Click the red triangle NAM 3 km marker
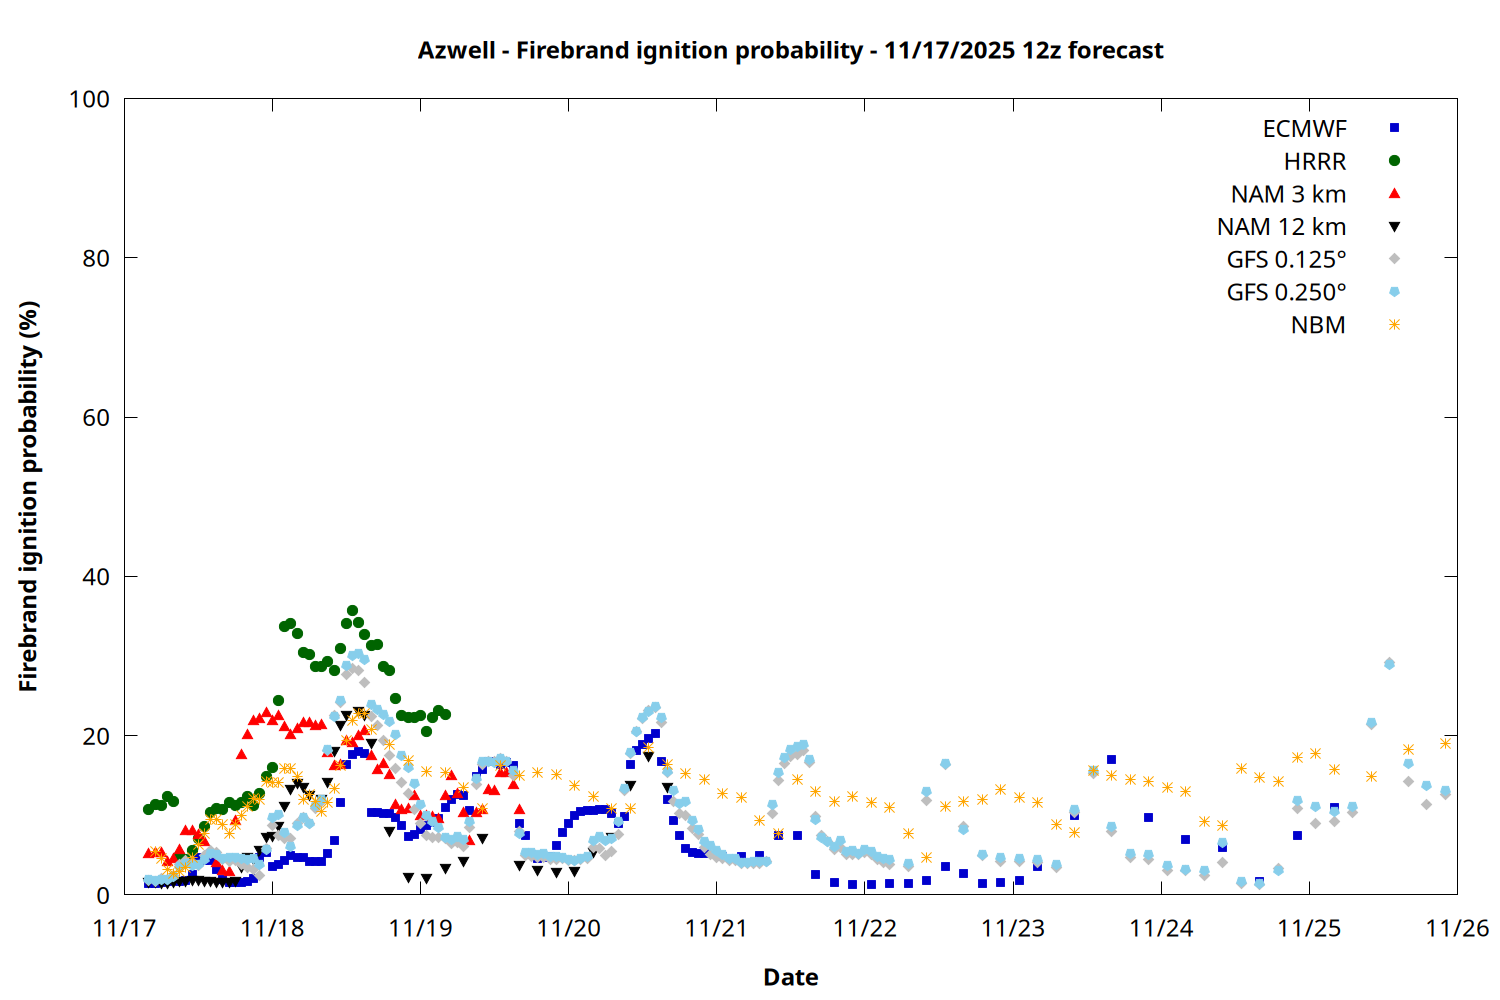 [x=1394, y=194]
